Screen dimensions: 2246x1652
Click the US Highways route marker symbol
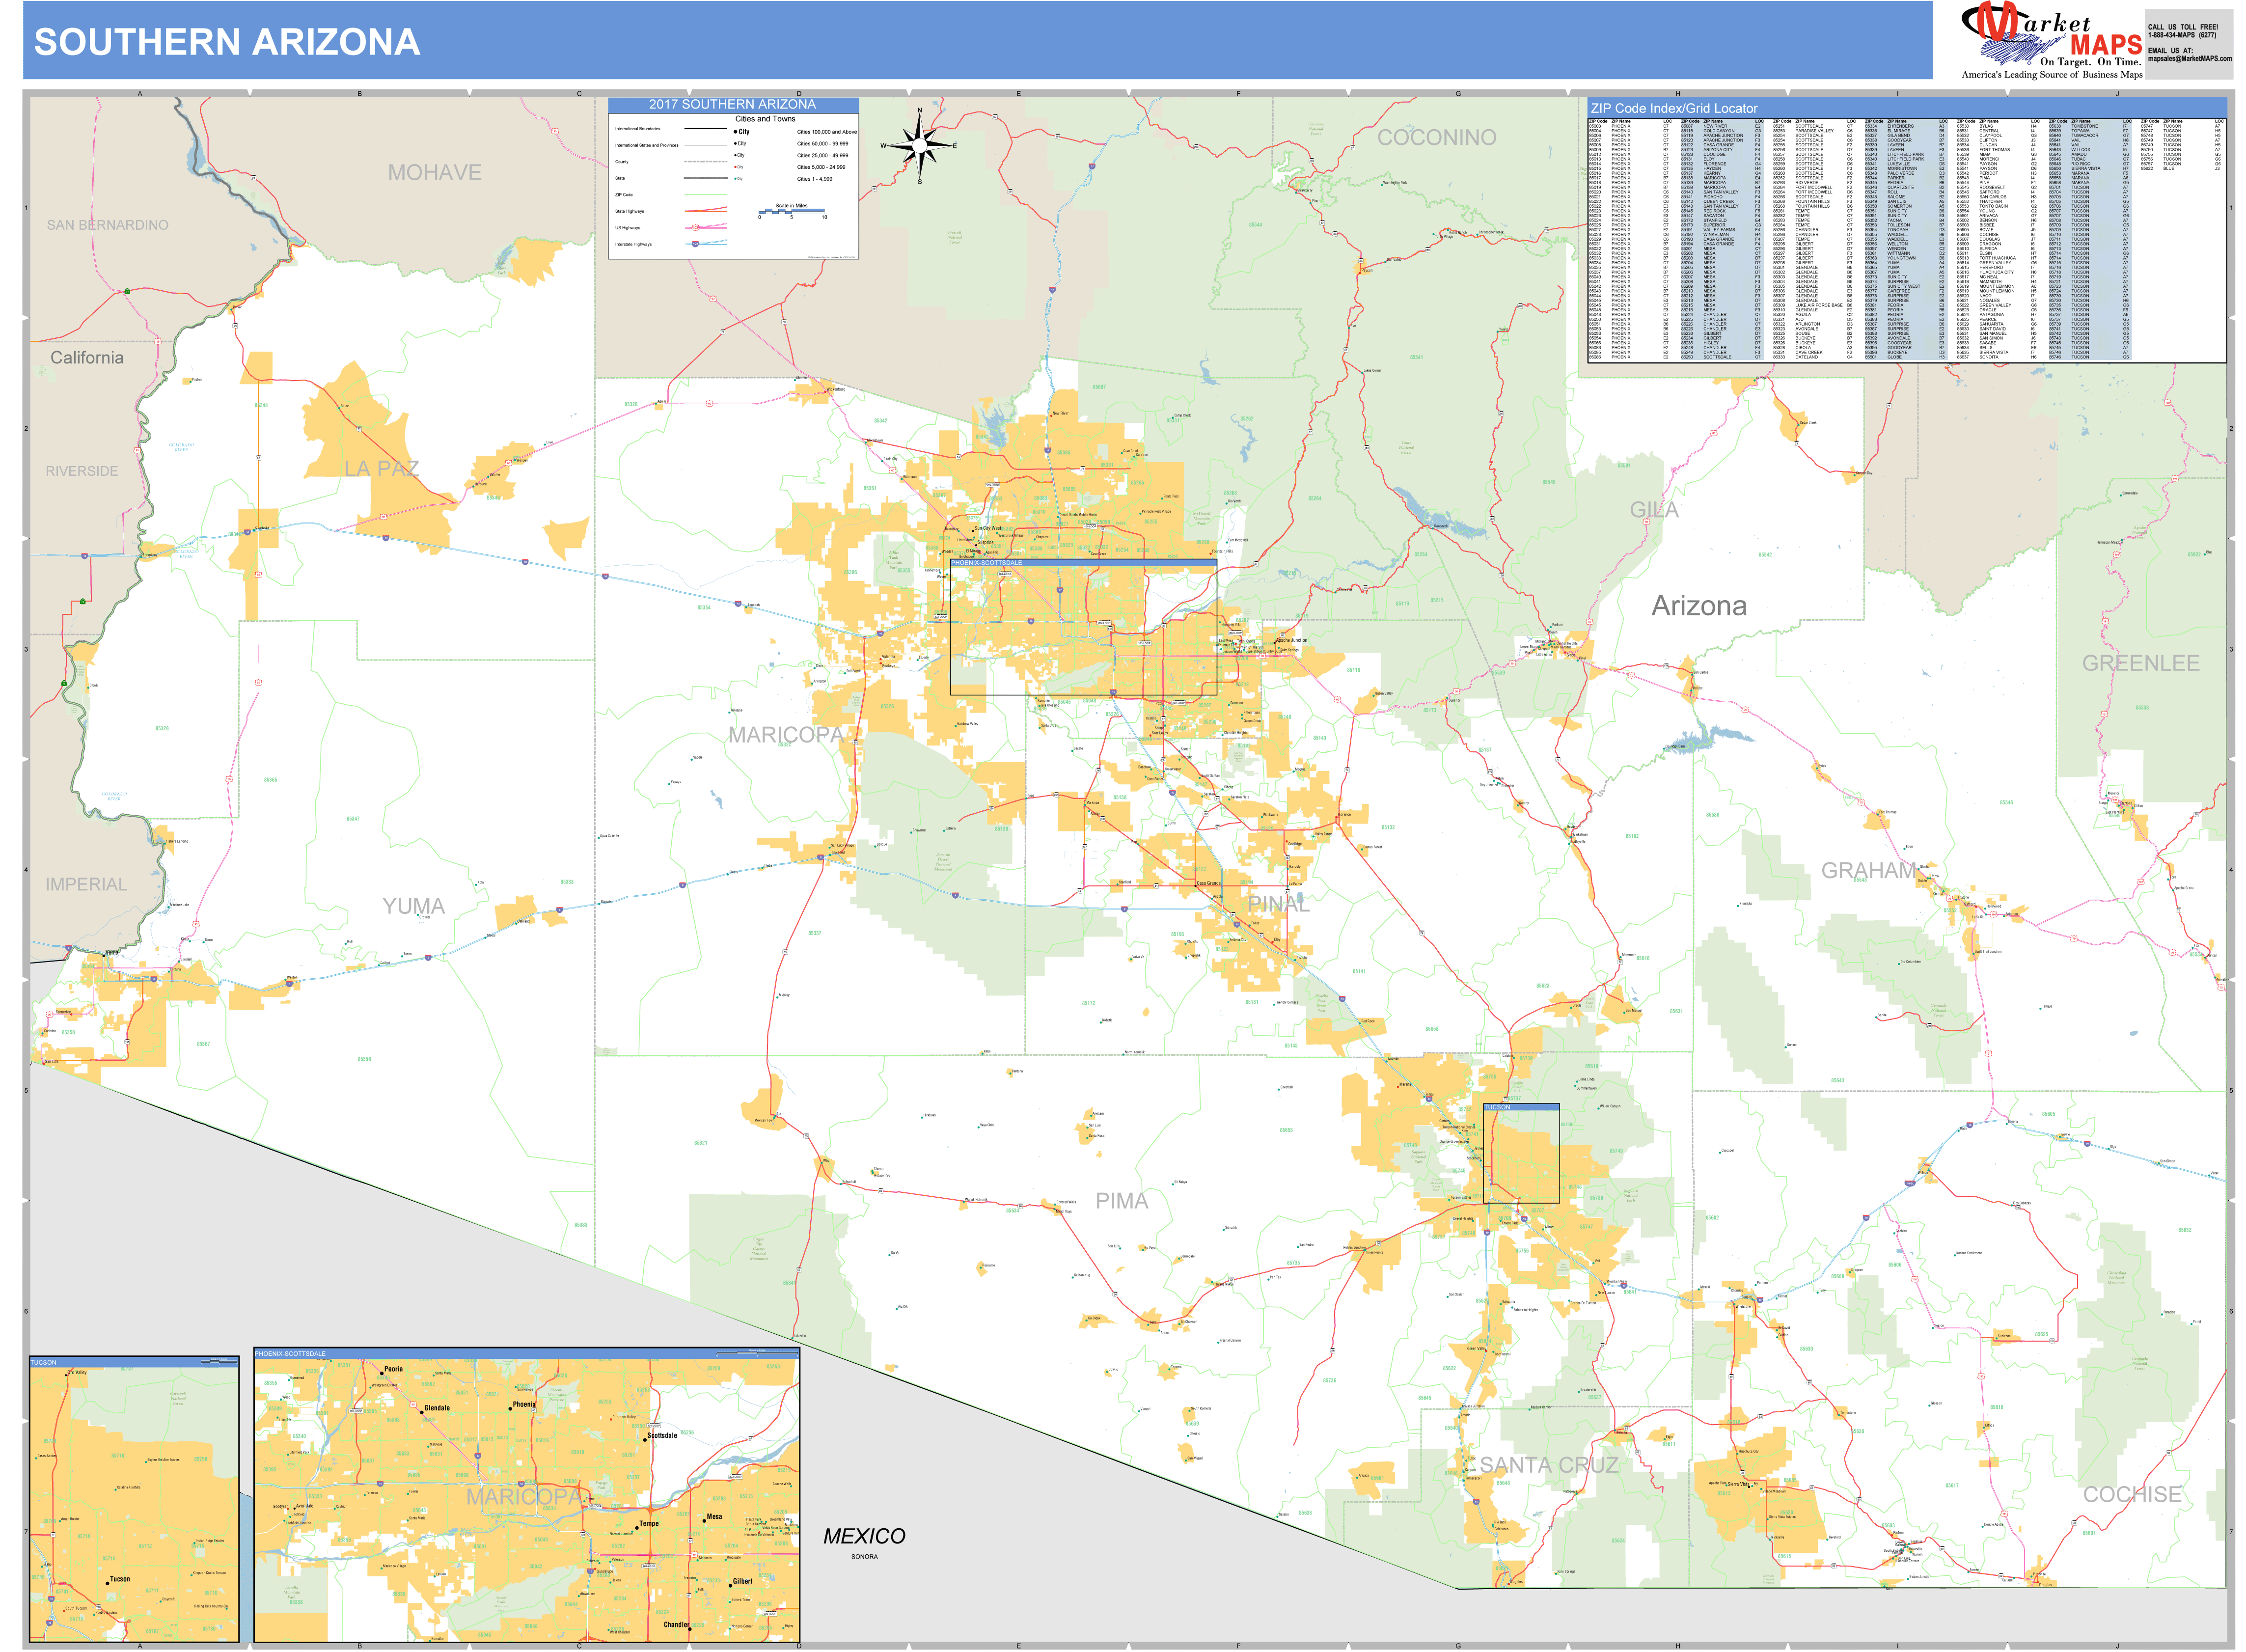(695, 228)
